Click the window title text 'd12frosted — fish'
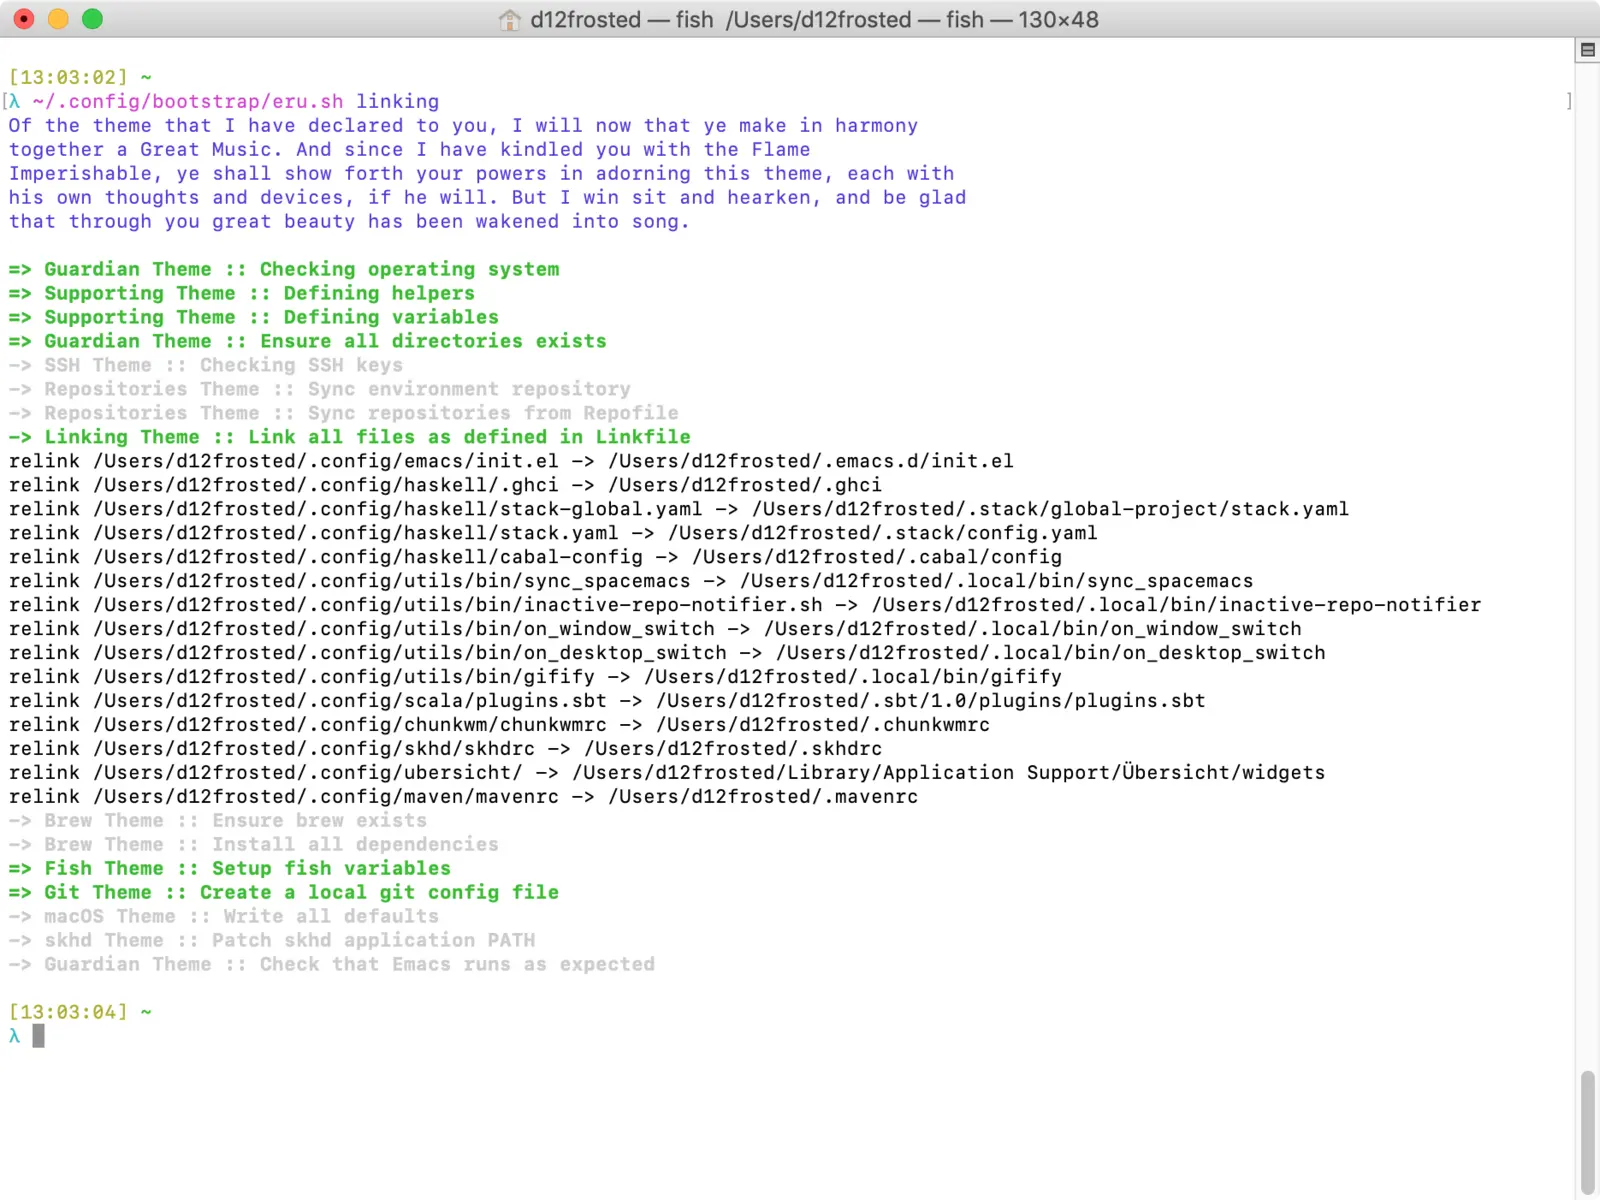Image resolution: width=1600 pixels, height=1200 pixels. point(621,20)
